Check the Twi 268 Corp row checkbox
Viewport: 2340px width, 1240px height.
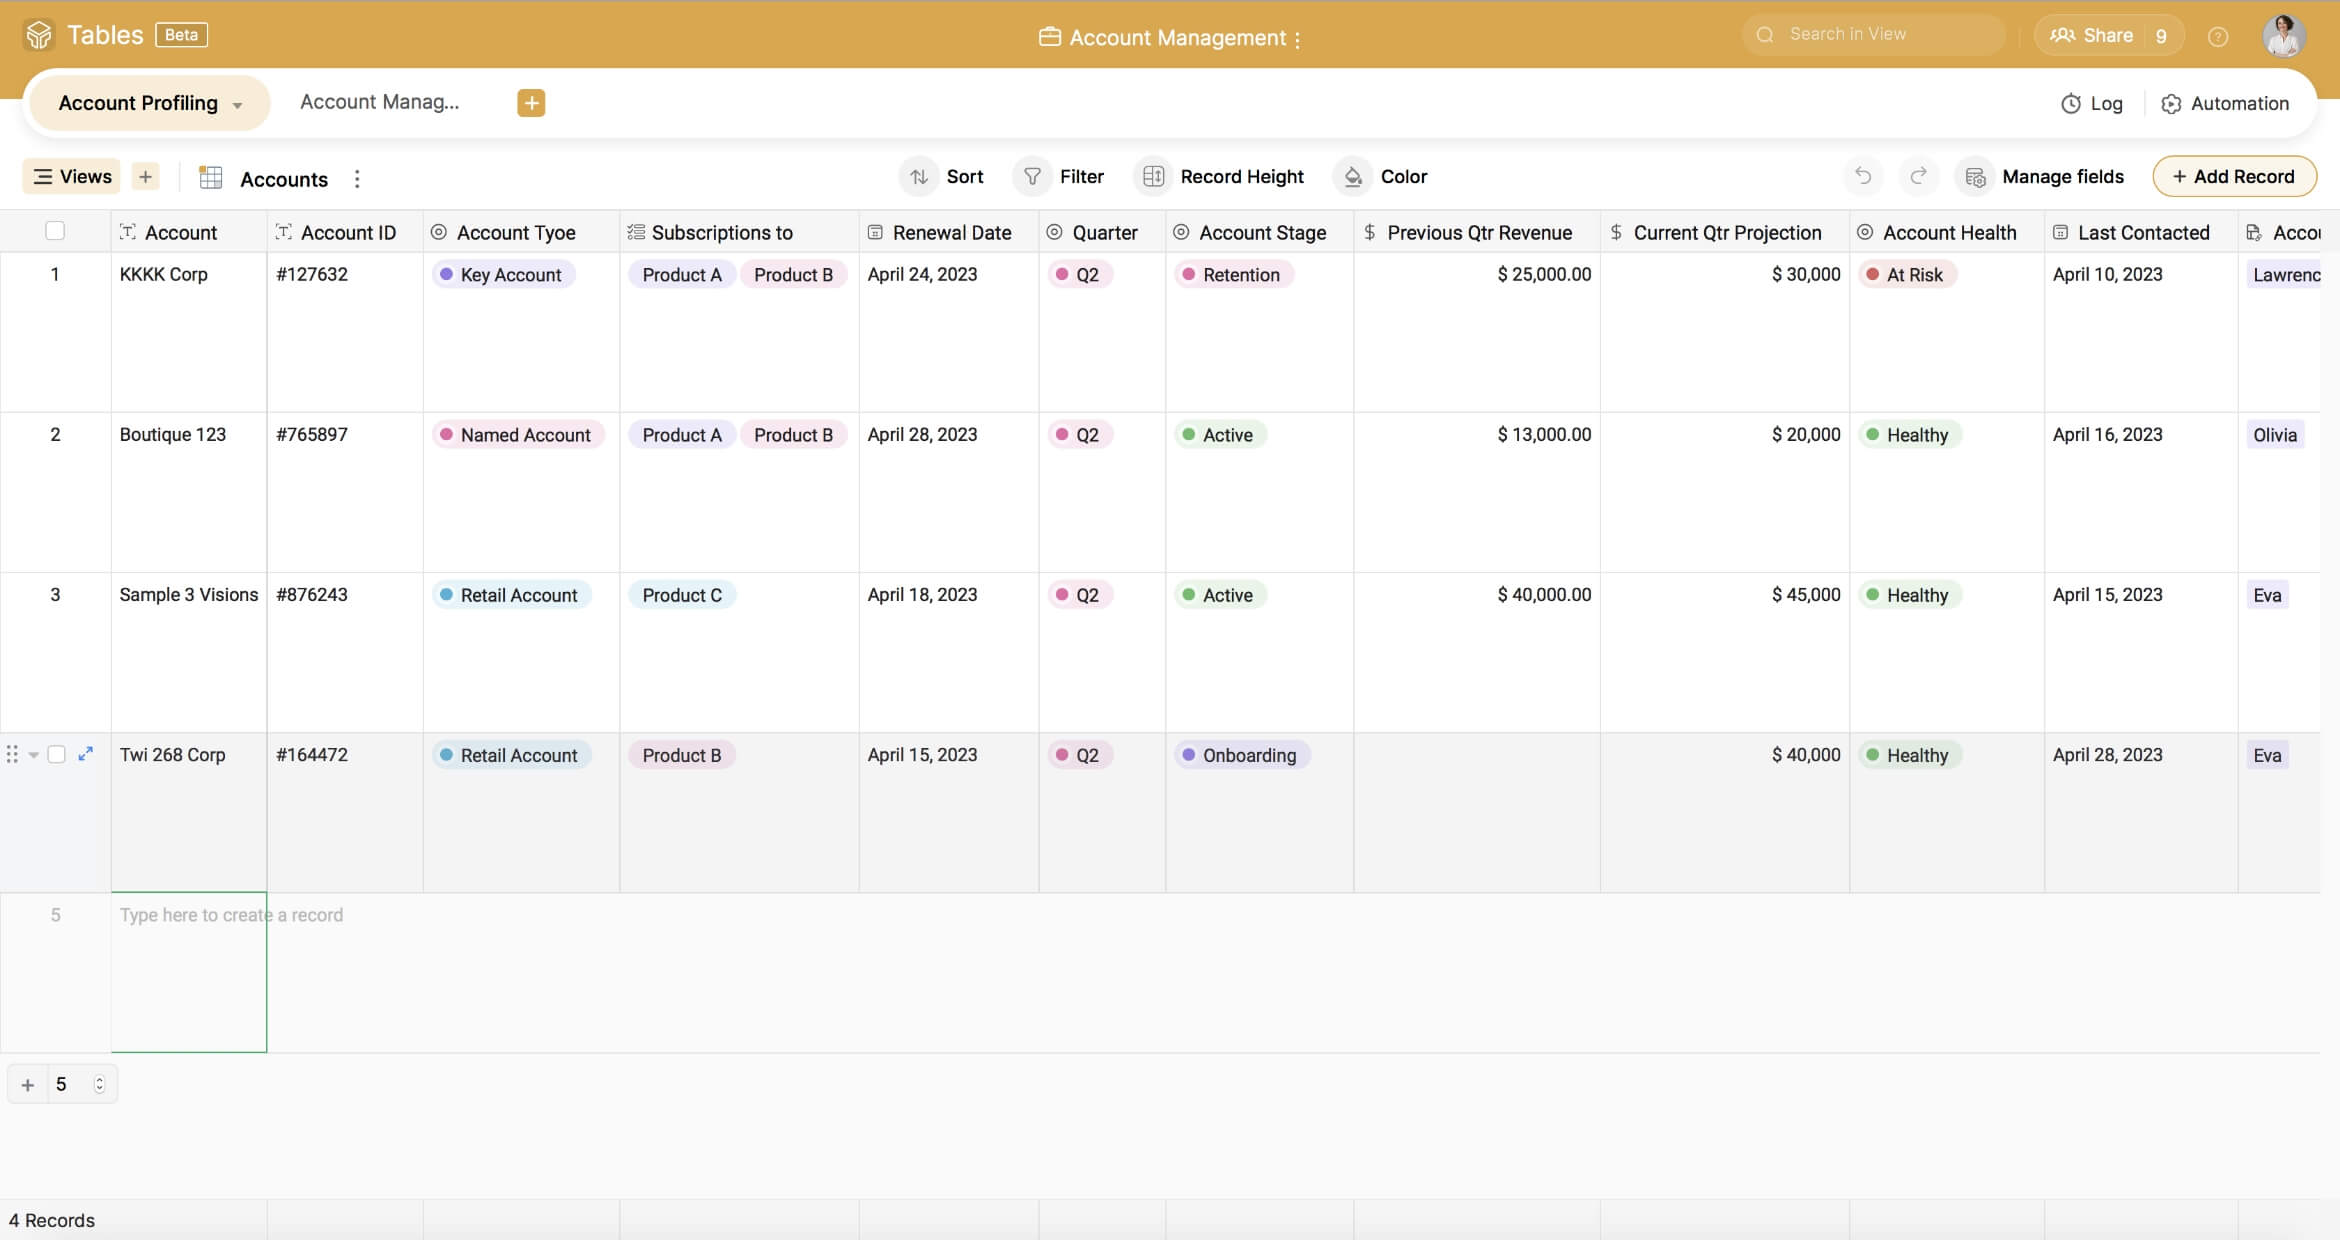(57, 754)
